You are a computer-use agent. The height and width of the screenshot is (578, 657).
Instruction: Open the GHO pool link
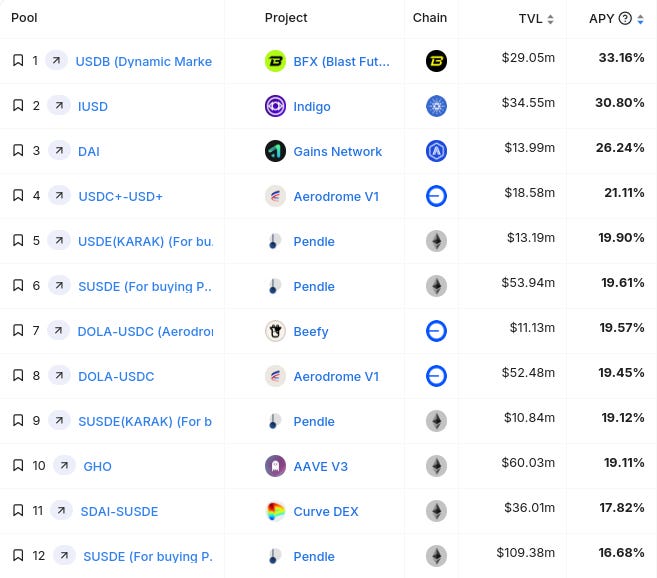98,467
